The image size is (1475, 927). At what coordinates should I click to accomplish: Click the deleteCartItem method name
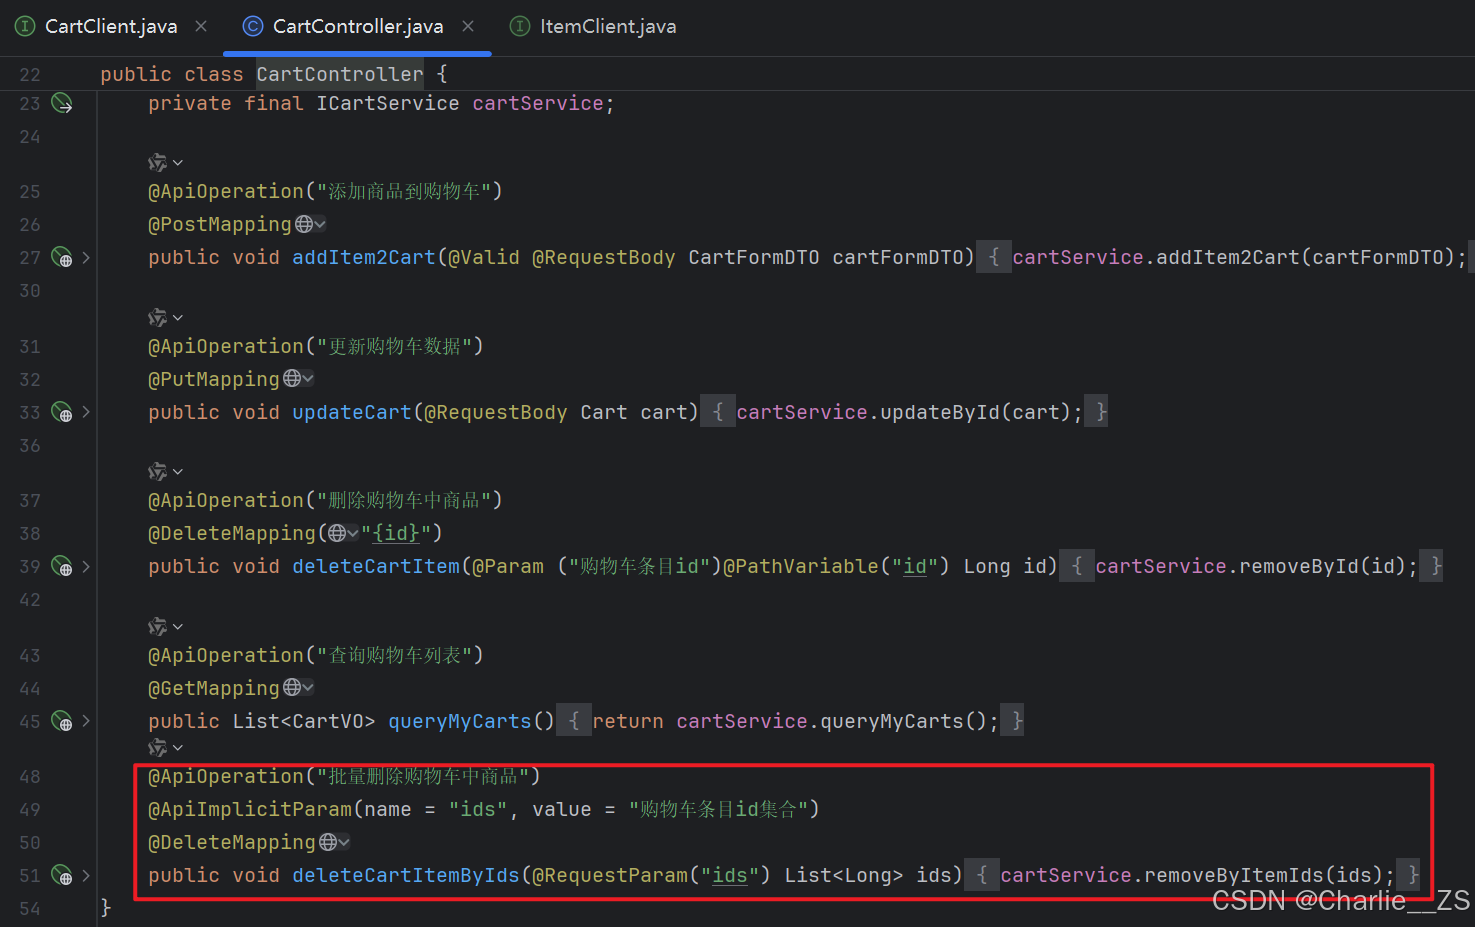pyautogui.click(x=376, y=567)
